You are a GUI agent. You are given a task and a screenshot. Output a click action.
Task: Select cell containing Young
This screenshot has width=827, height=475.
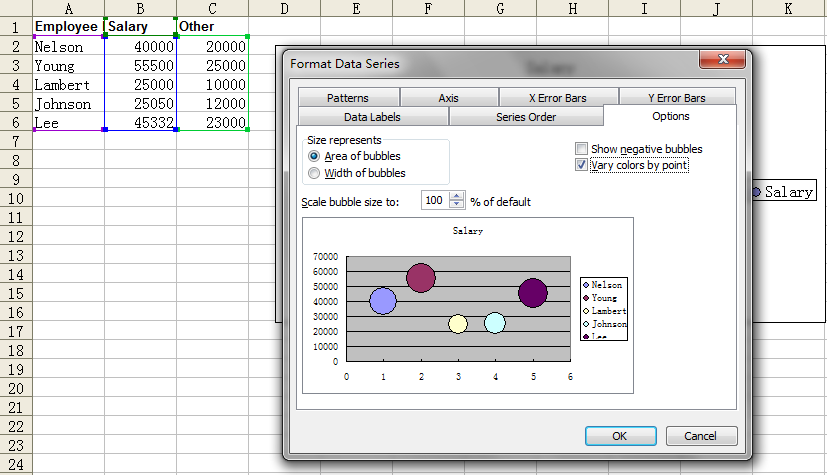pyautogui.click(x=69, y=65)
